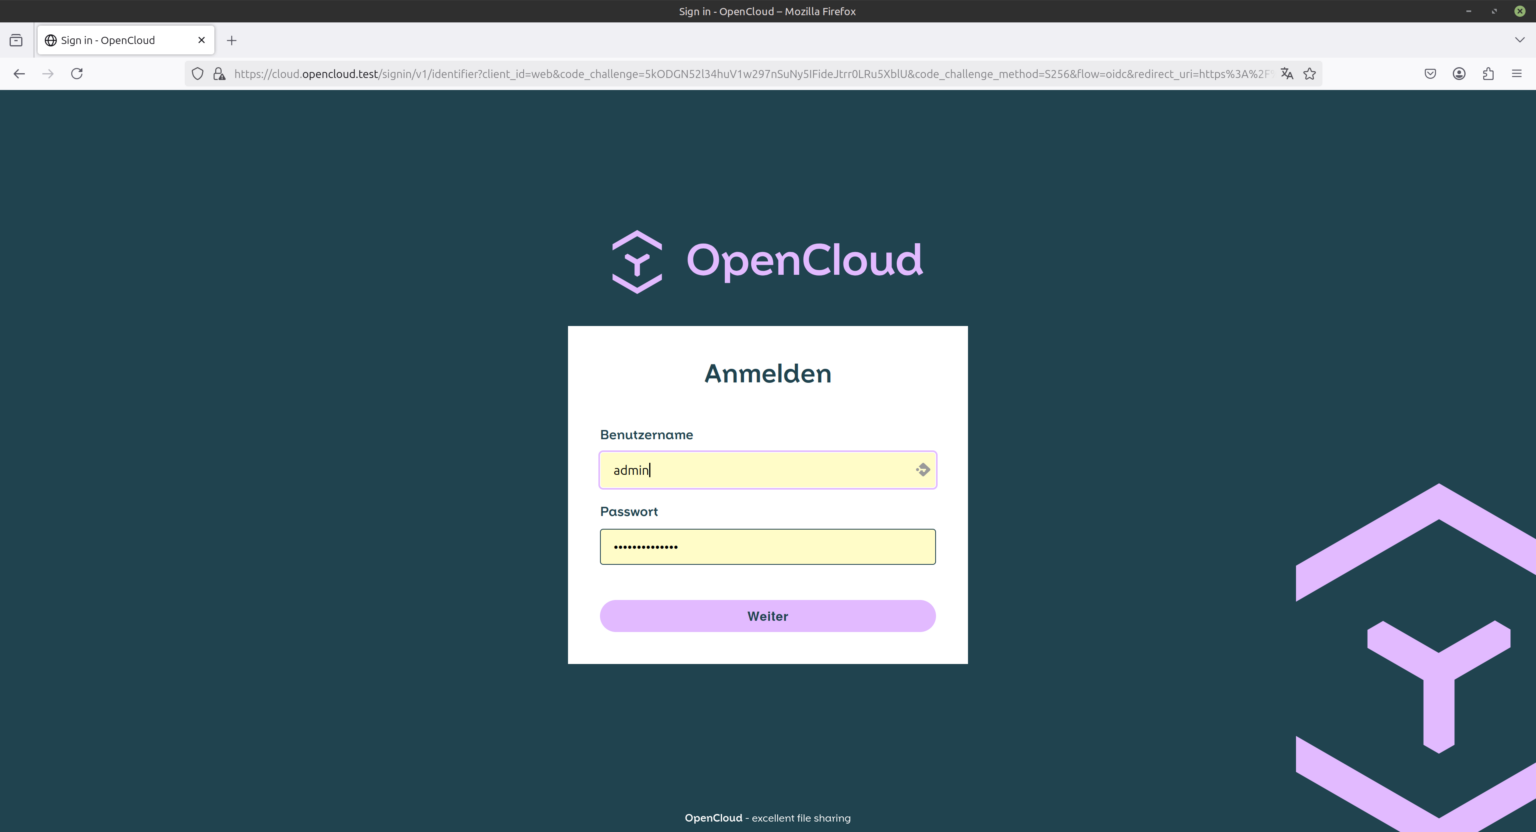This screenshot has width=1536, height=832.
Task: Open the extensions puzzle-piece icon
Action: pyautogui.click(x=1488, y=73)
